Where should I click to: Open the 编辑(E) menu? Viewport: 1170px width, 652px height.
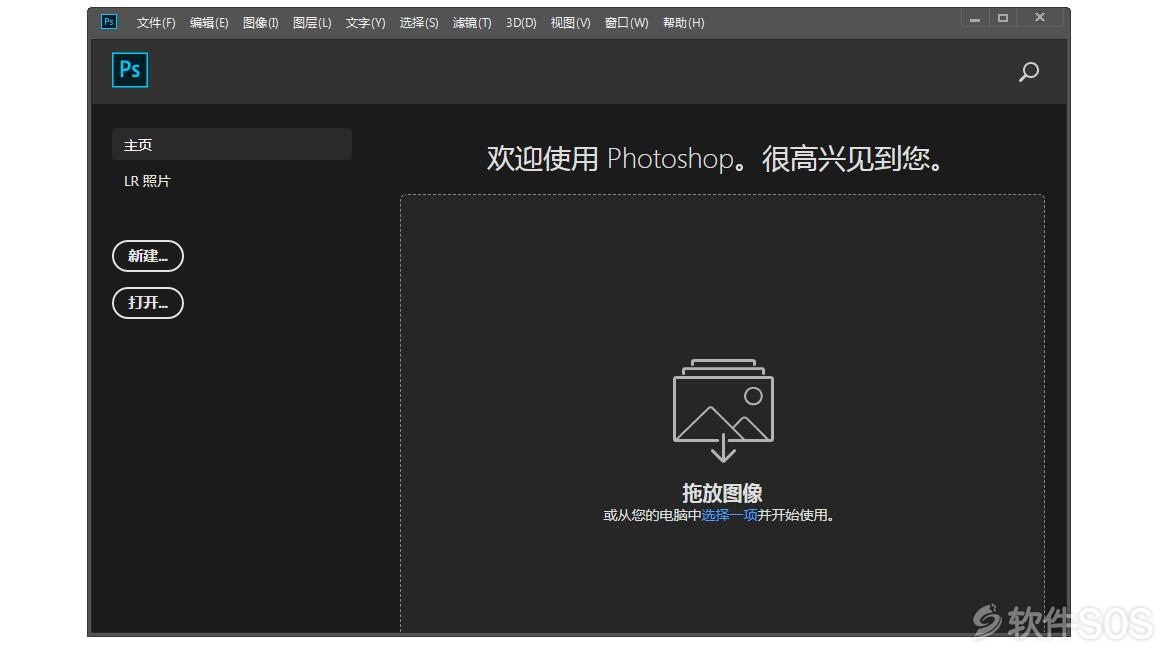click(209, 23)
